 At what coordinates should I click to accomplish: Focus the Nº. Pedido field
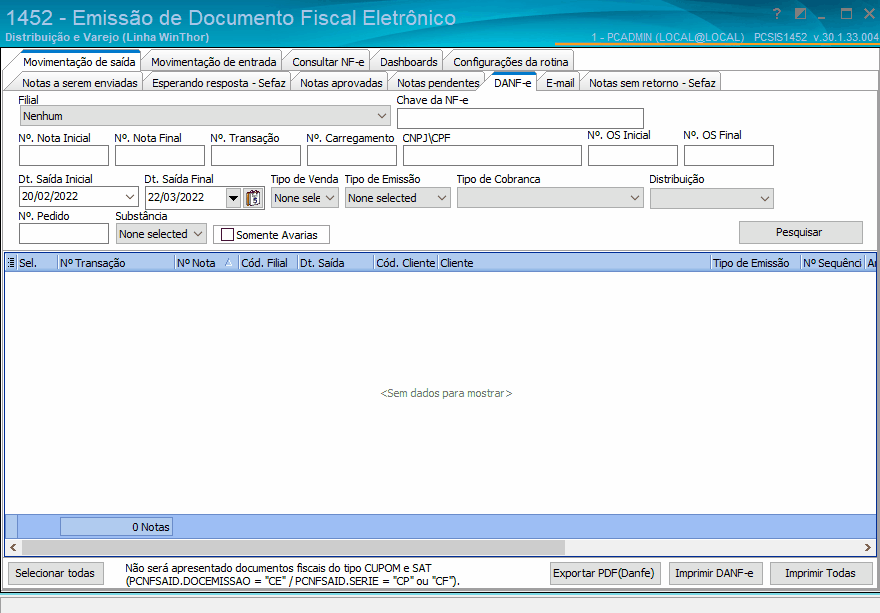pos(64,234)
